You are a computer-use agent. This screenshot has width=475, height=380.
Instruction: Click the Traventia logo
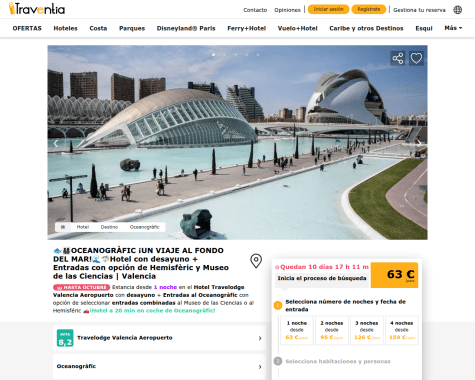37,9
